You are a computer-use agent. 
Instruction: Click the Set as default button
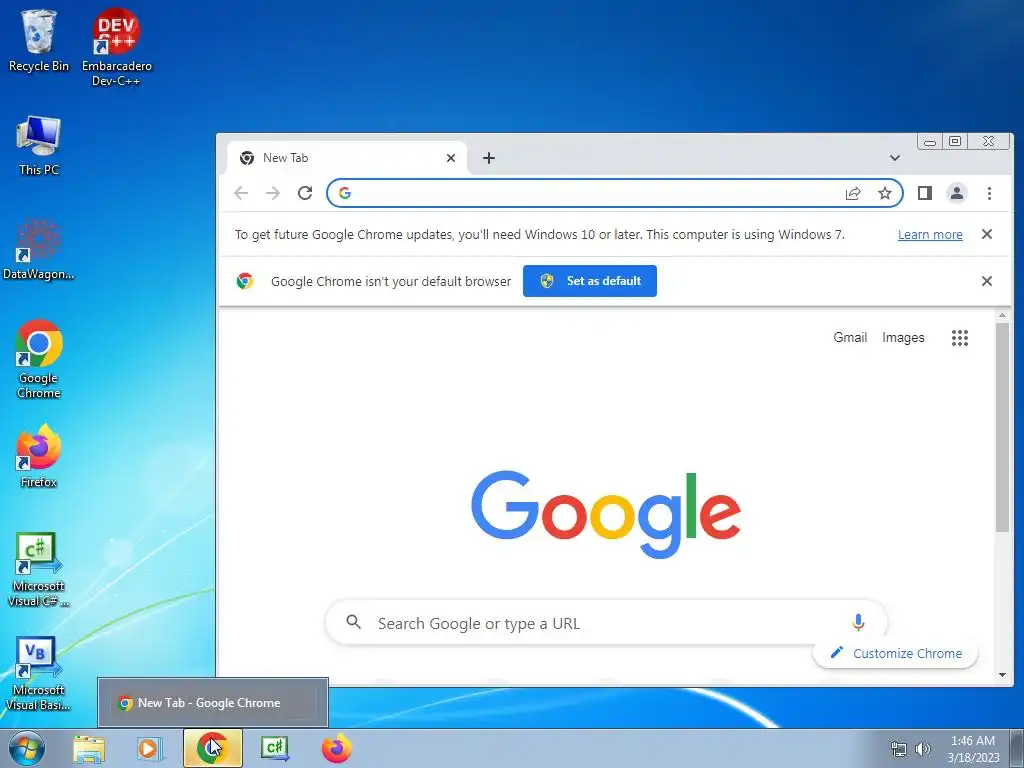tap(590, 281)
